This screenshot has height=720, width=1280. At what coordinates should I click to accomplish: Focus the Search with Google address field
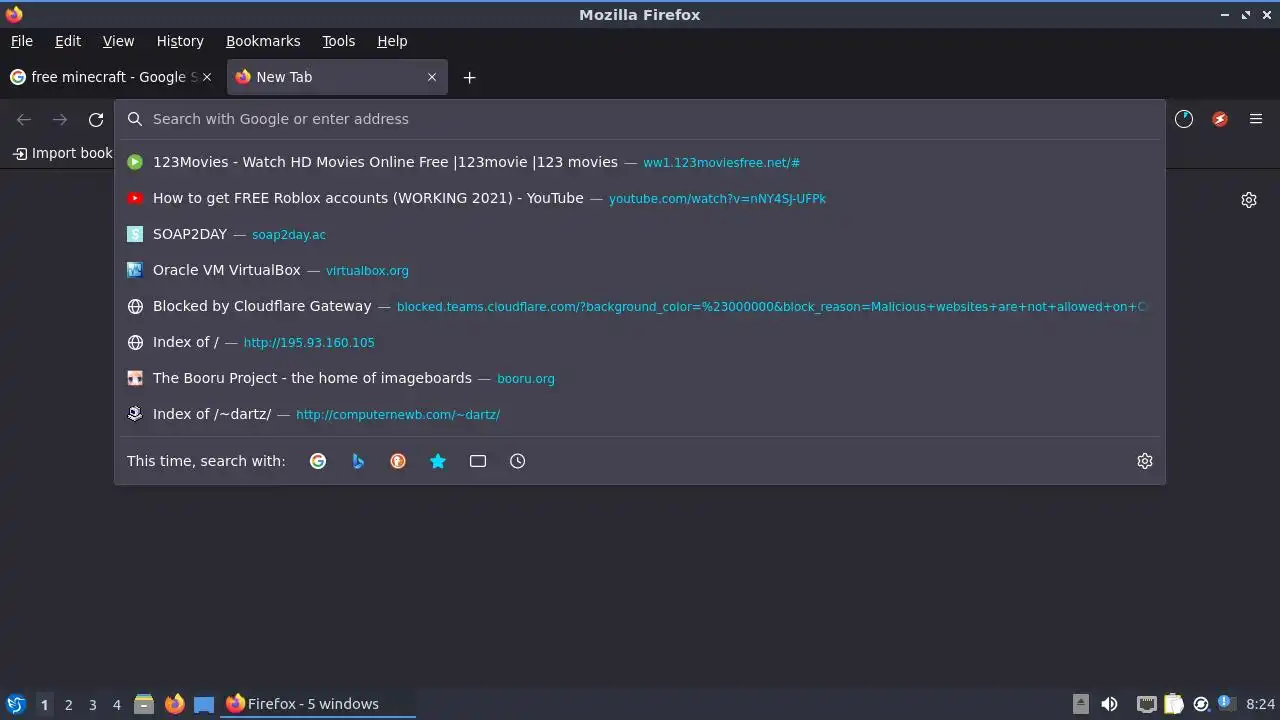click(x=640, y=119)
